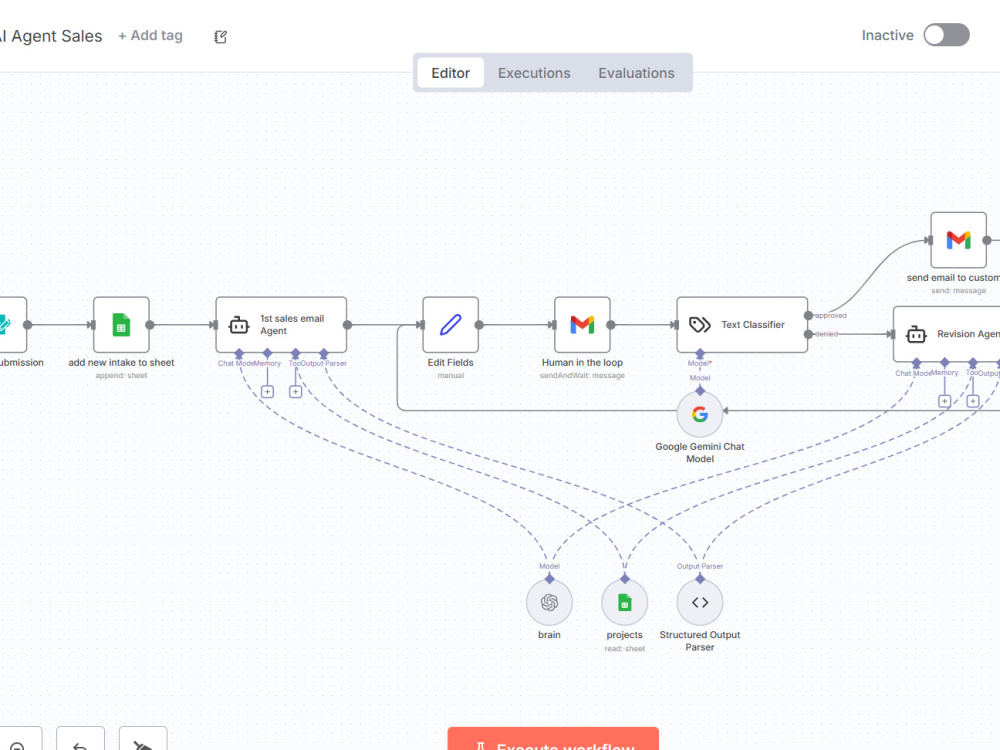This screenshot has width=1000, height=750.
Task: Click the edit-note icon beside Add tag
Action: click(x=220, y=37)
